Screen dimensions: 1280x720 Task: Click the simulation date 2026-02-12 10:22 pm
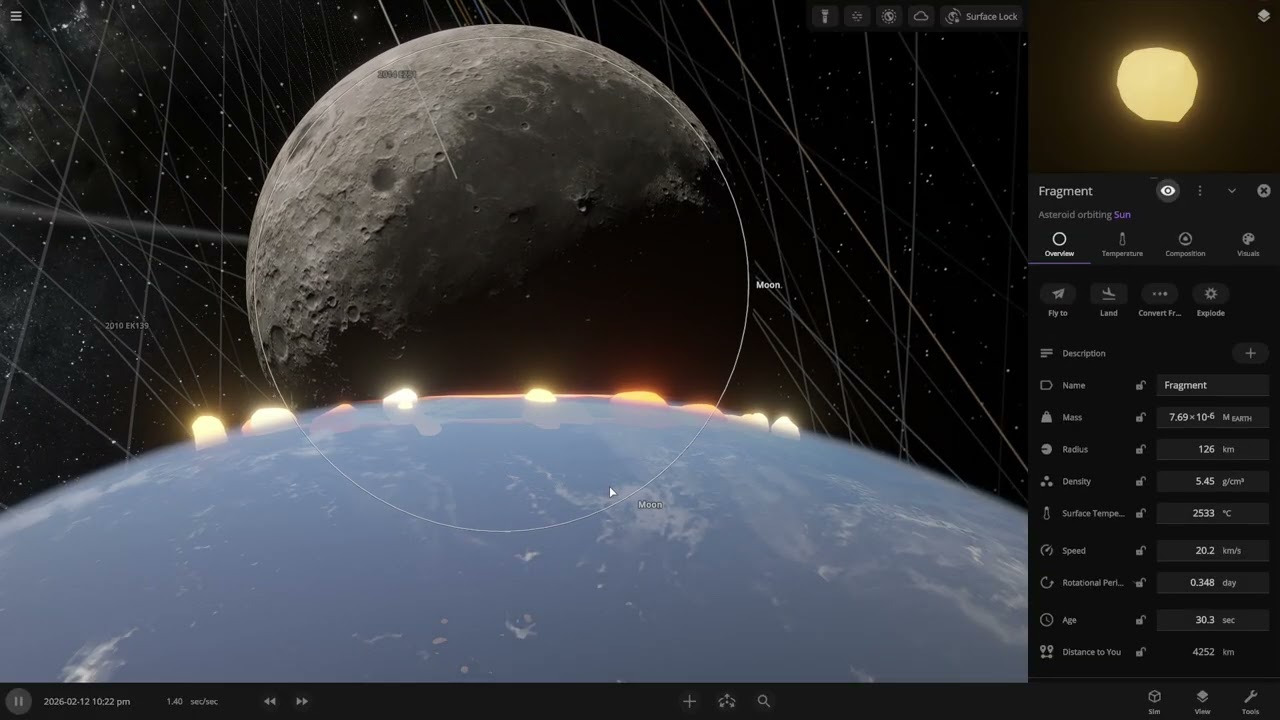click(87, 702)
